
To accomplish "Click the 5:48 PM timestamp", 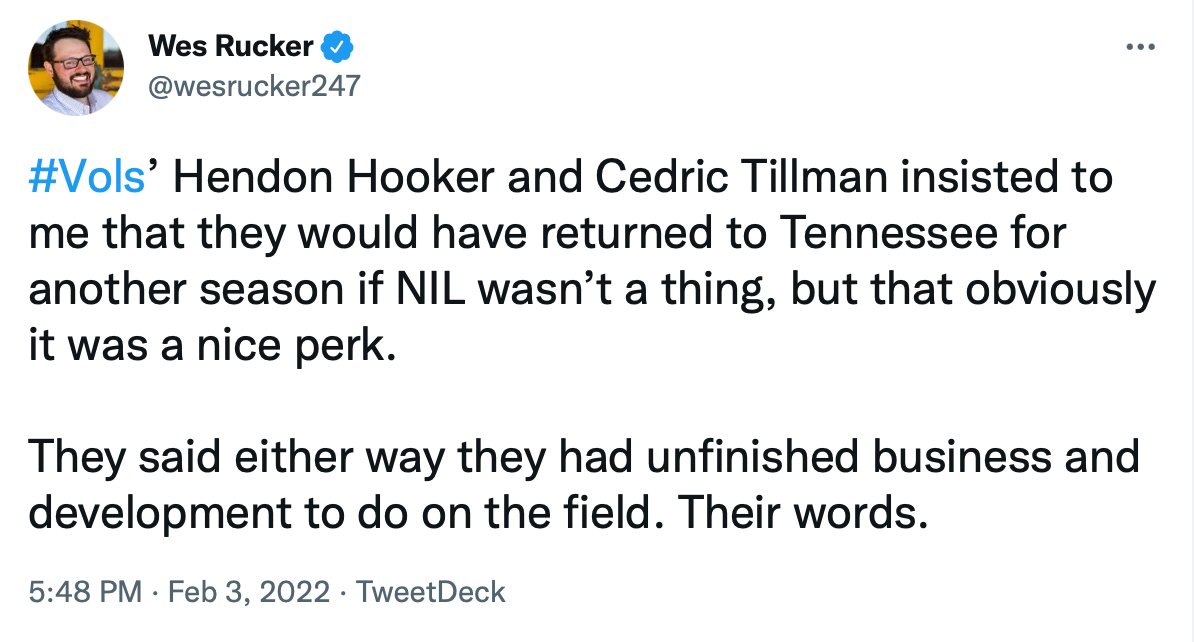I will point(85,592).
